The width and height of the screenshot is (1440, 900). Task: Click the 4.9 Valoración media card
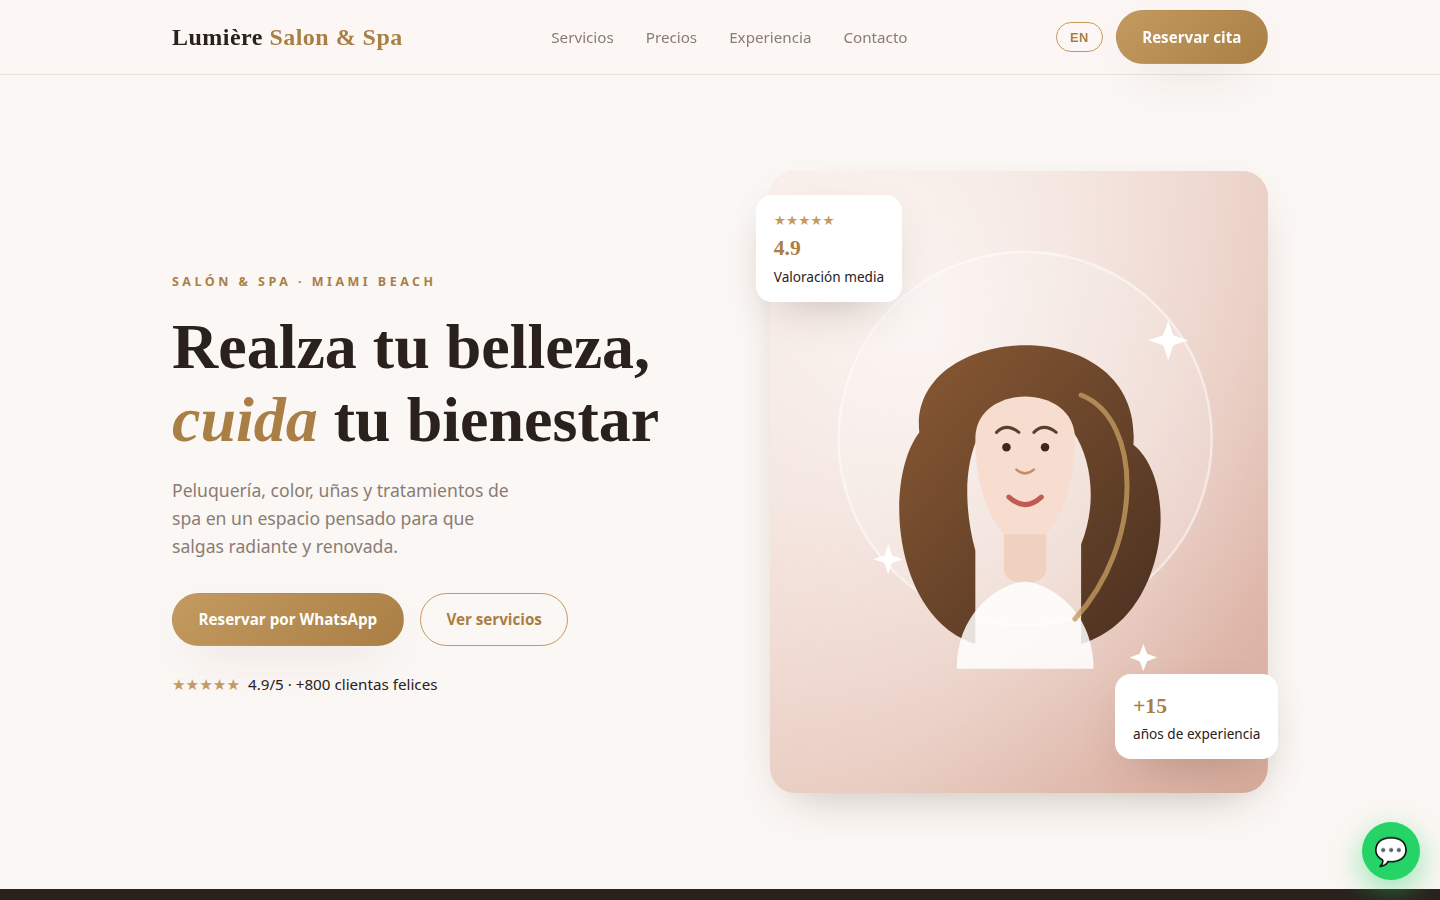click(x=829, y=248)
